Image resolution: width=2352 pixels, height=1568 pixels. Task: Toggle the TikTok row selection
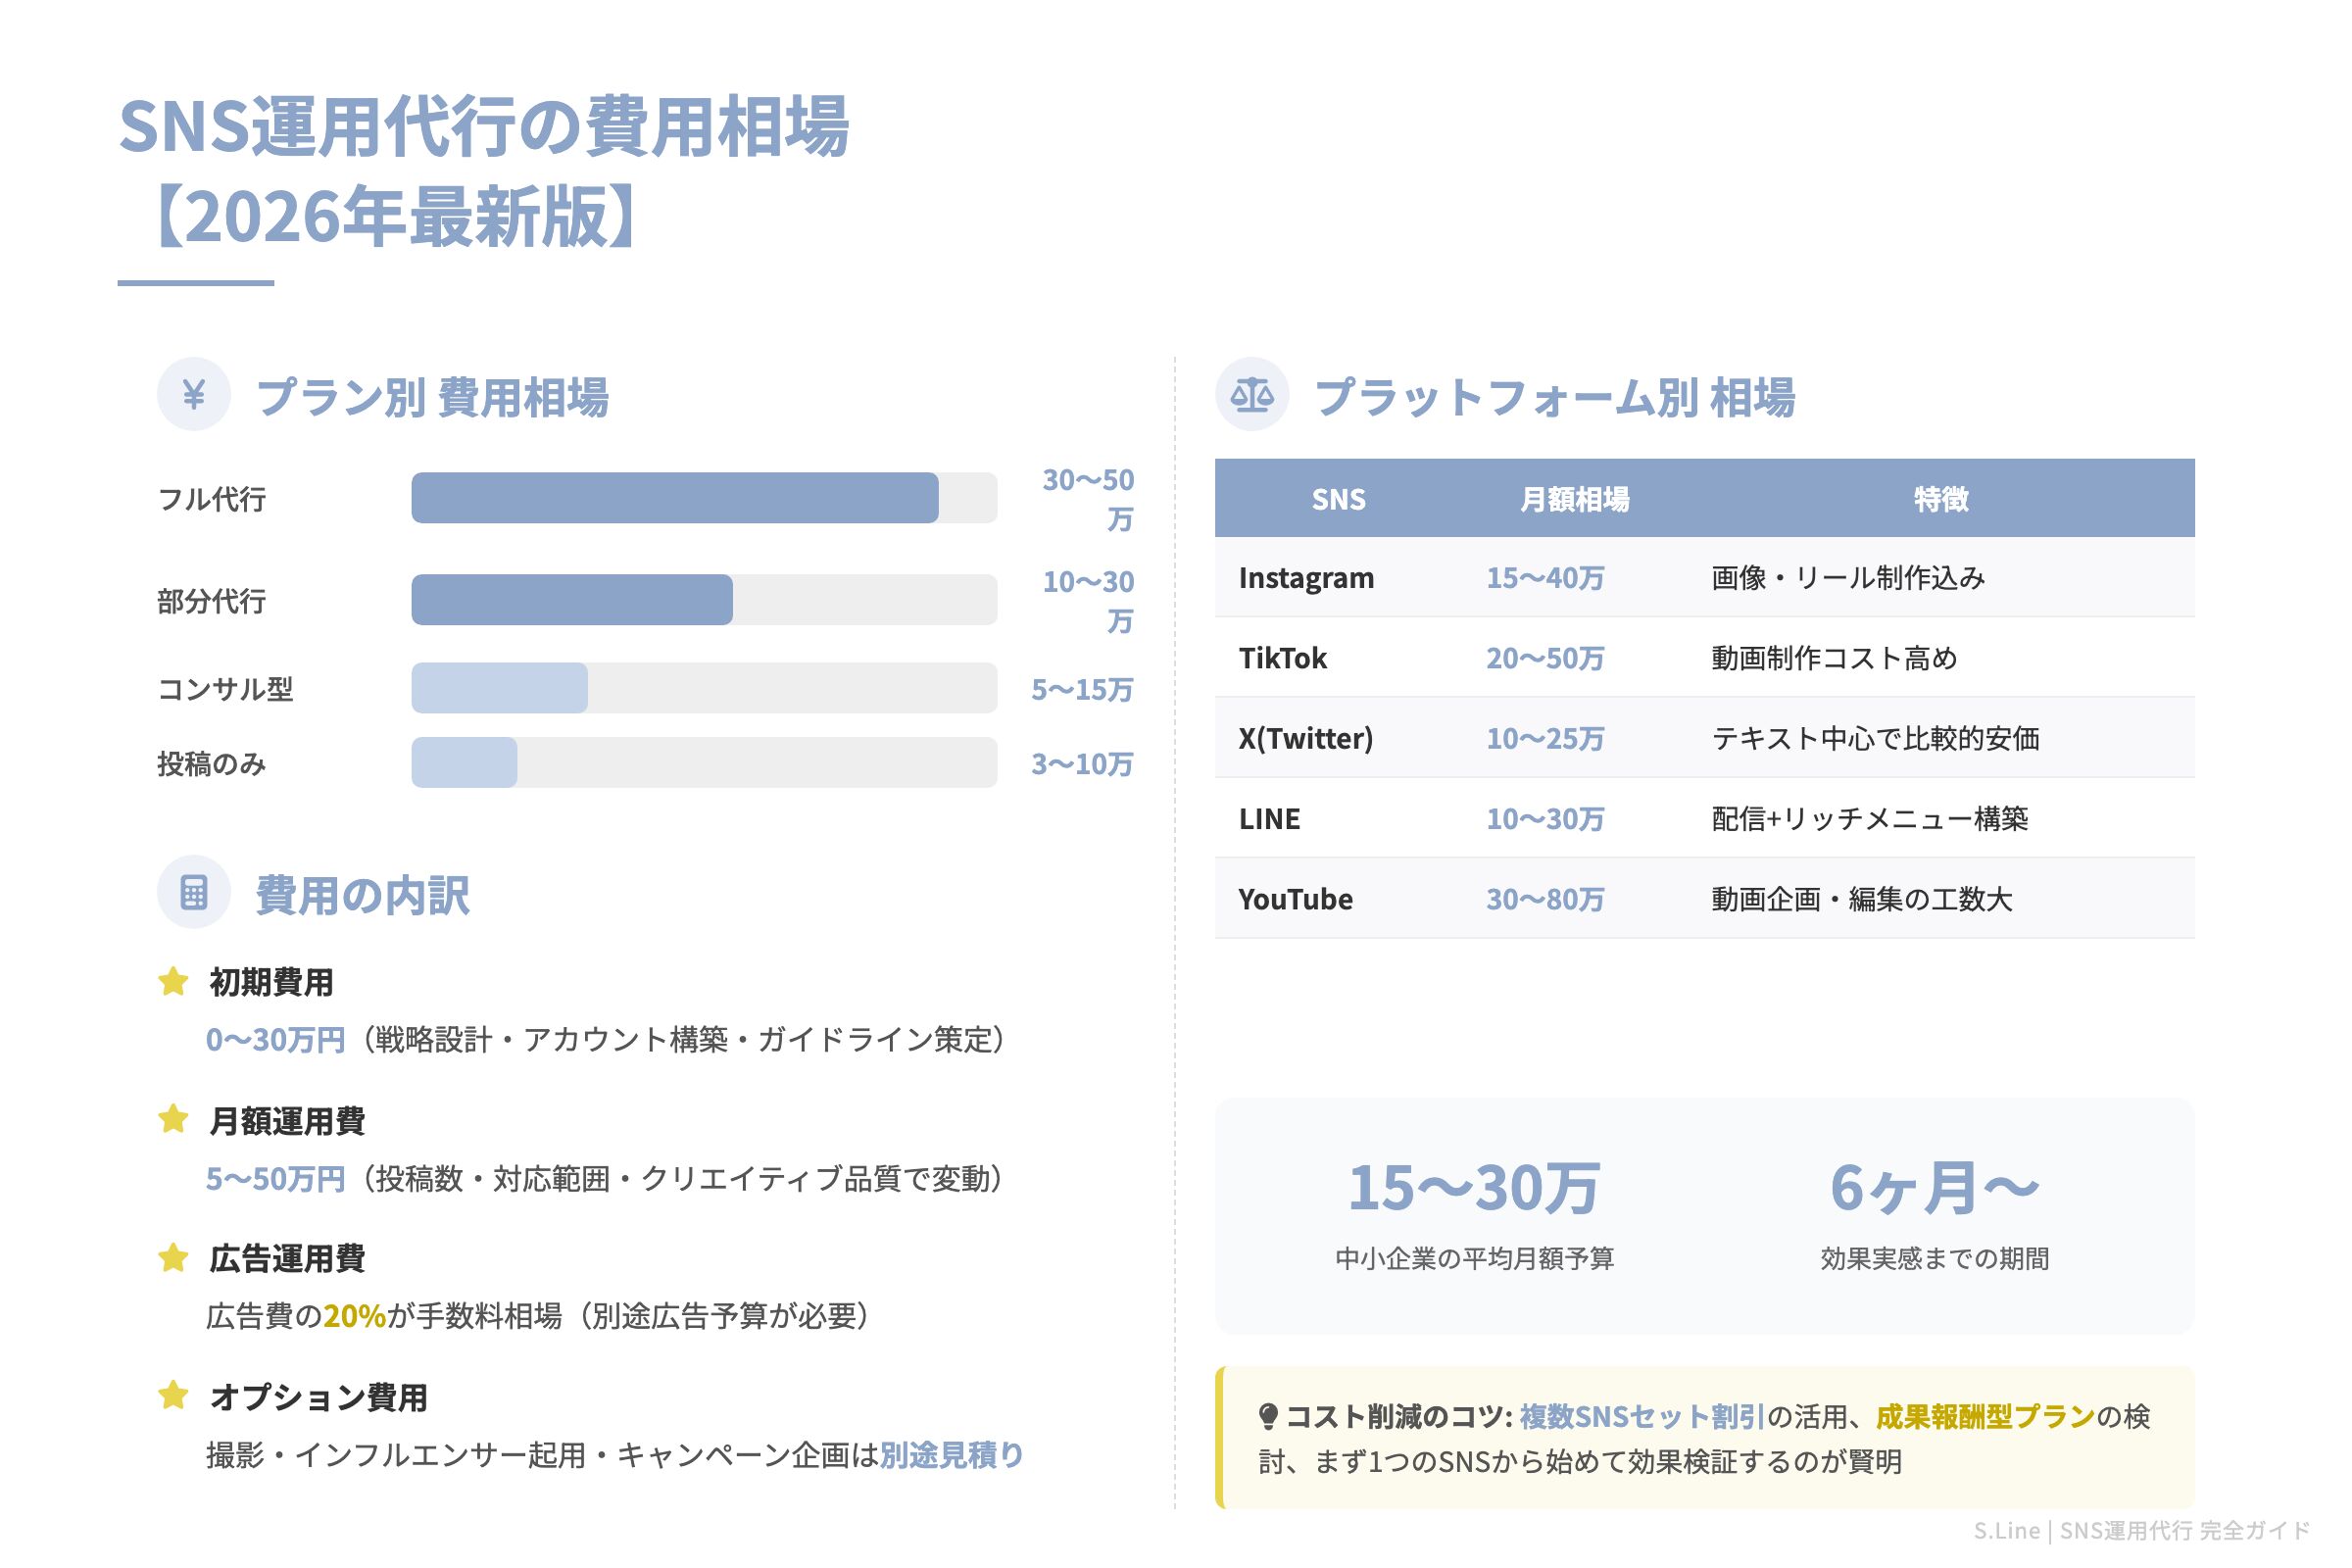point(1700,658)
